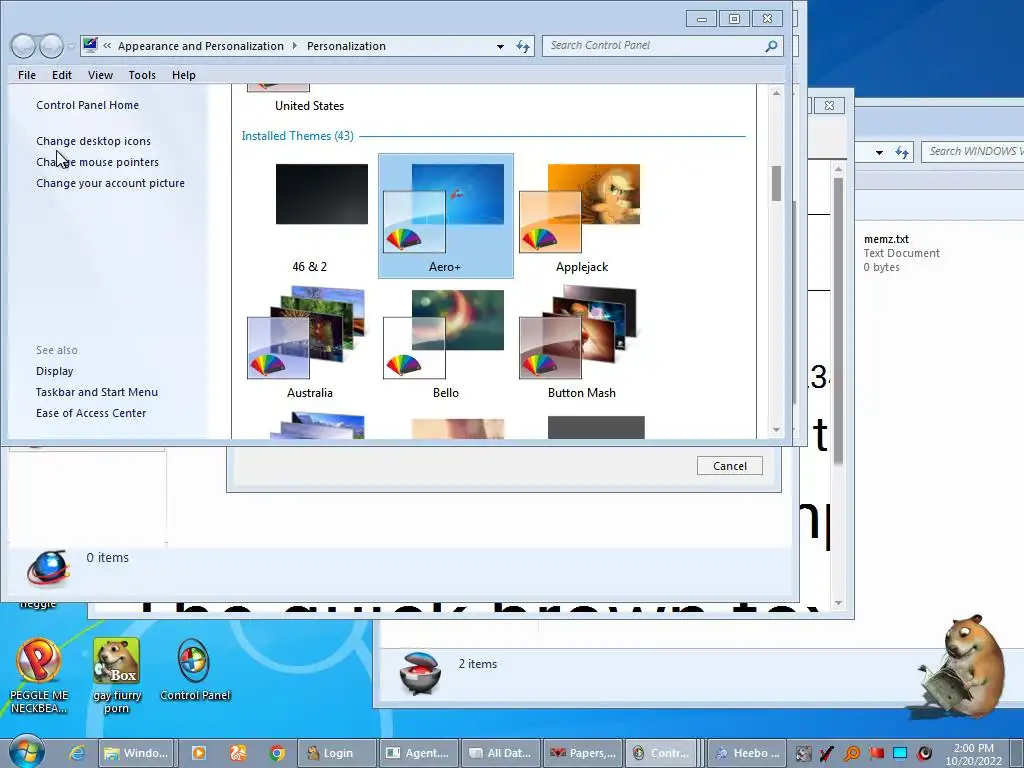Click the Forward navigation button

pyautogui.click(x=51, y=46)
